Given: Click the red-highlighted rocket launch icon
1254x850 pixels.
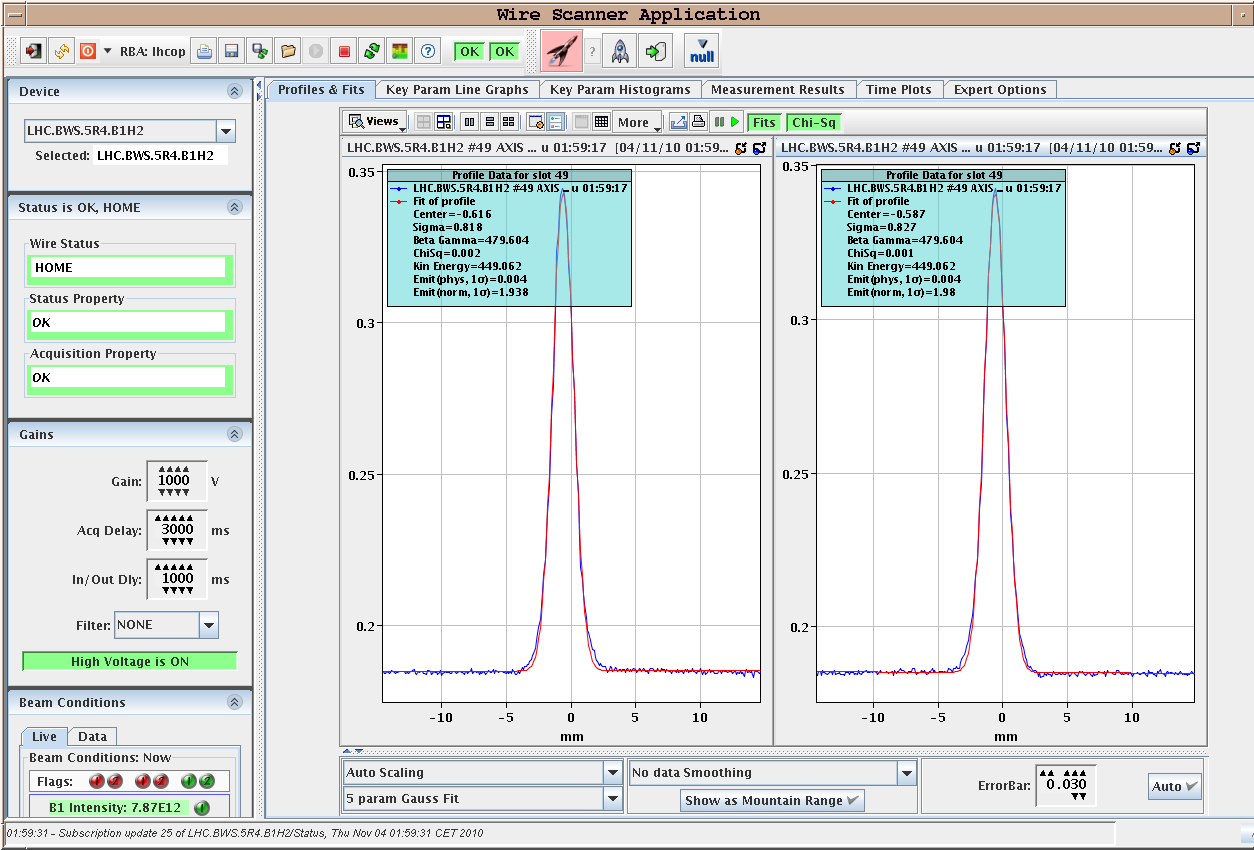Looking at the screenshot, I should point(562,51).
